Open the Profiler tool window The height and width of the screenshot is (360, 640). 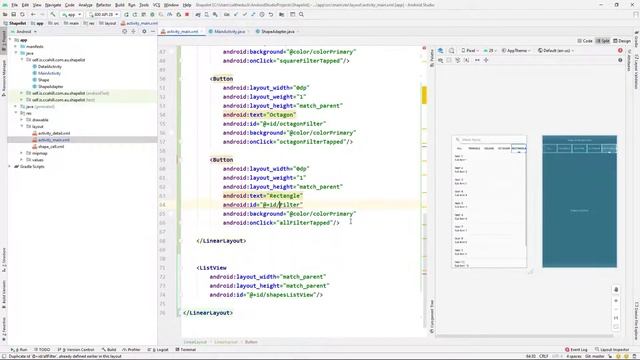131,350
